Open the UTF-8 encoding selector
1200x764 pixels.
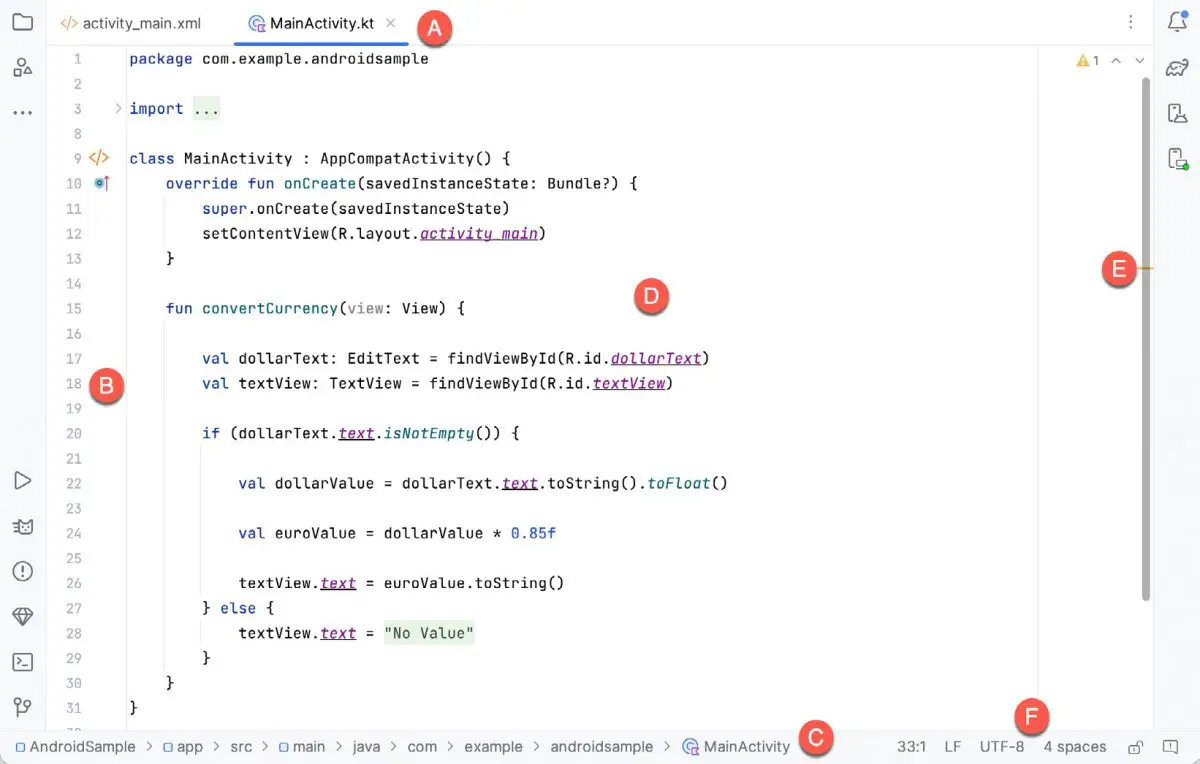(1002, 747)
